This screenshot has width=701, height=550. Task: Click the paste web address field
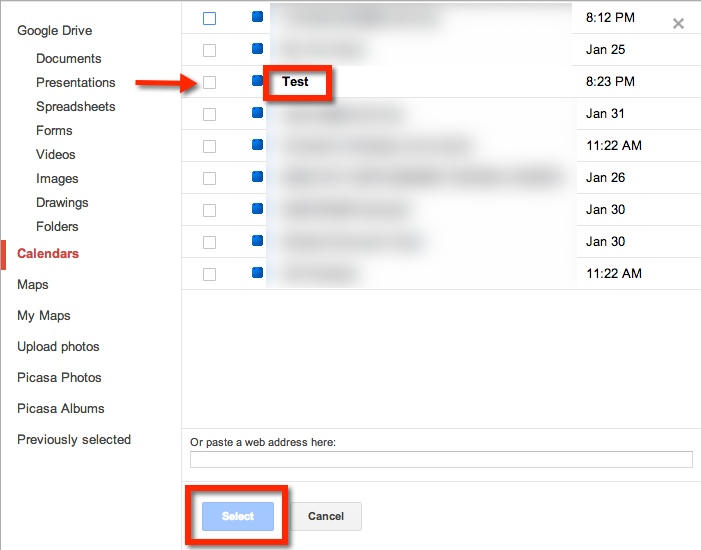tap(441, 460)
